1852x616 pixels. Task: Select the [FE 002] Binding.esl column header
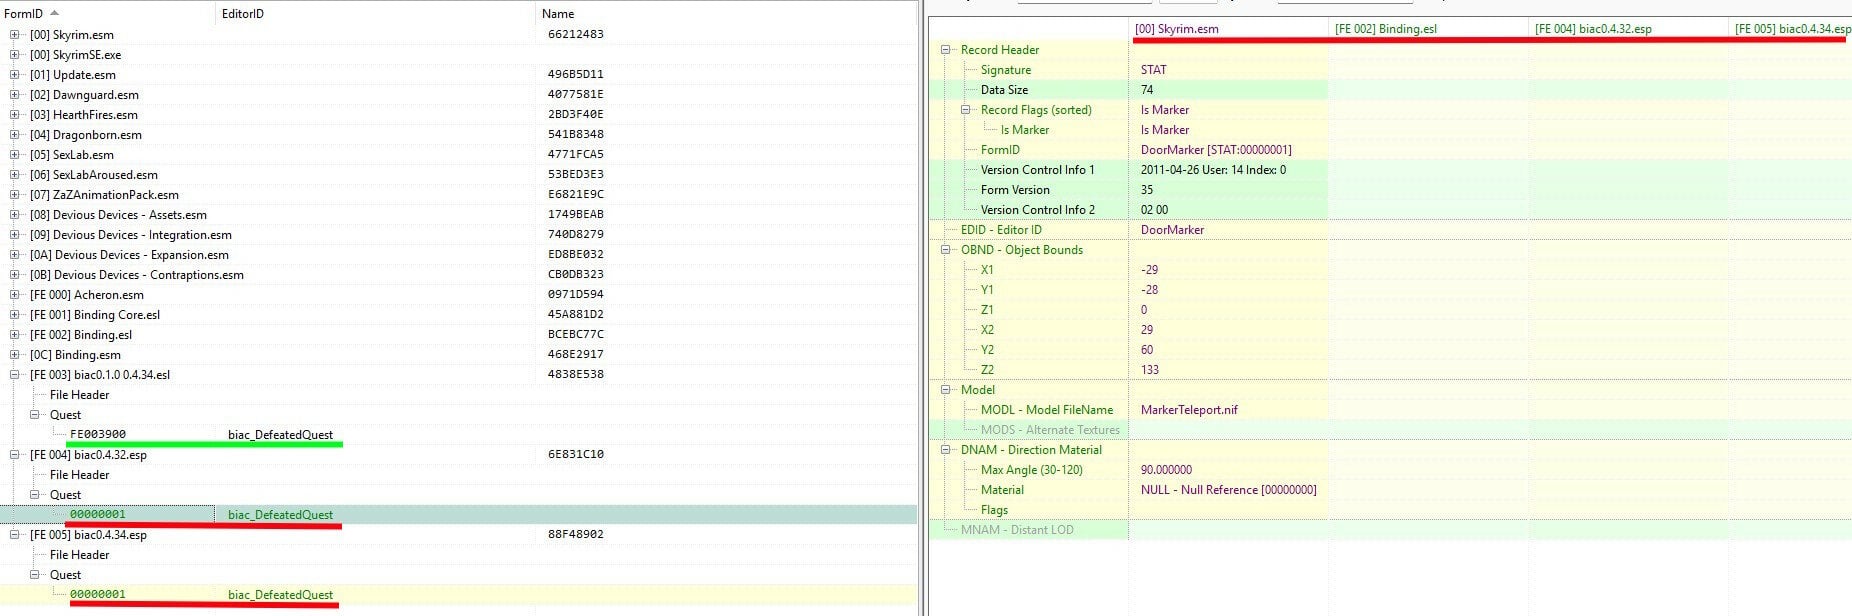(1428, 28)
